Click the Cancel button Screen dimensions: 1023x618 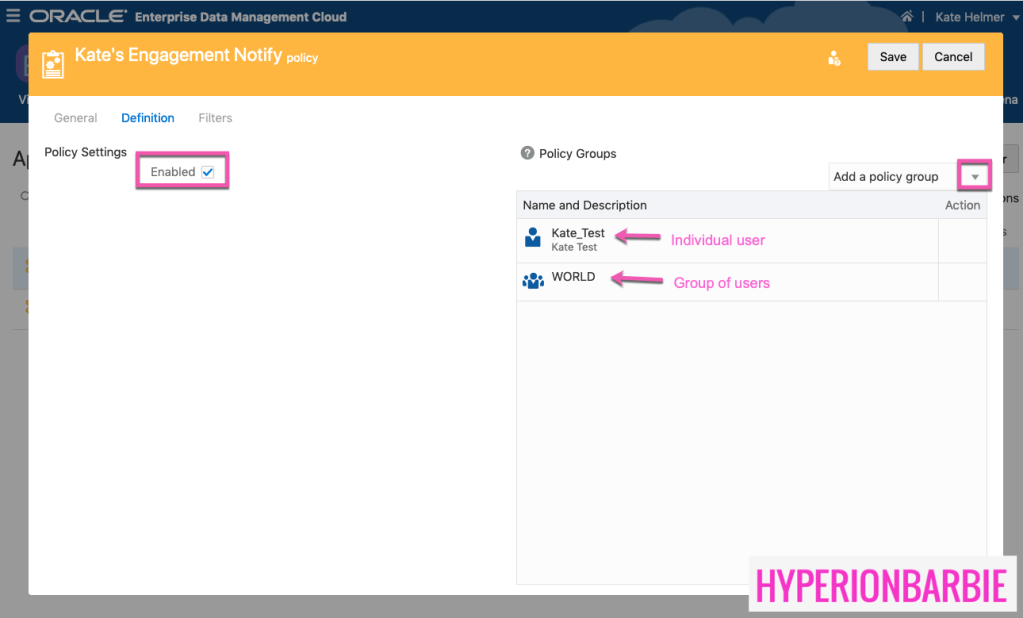pos(953,57)
